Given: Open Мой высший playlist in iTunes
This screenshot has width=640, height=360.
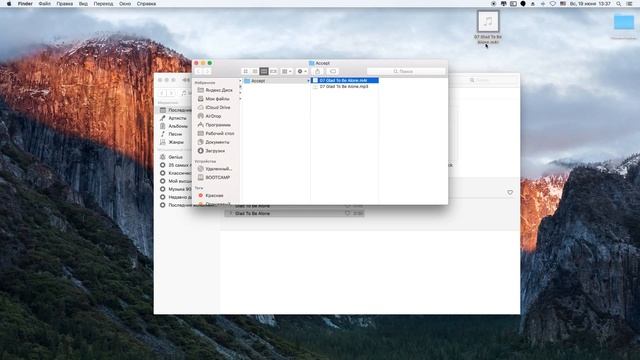Looking at the screenshot, I should point(175,181).
